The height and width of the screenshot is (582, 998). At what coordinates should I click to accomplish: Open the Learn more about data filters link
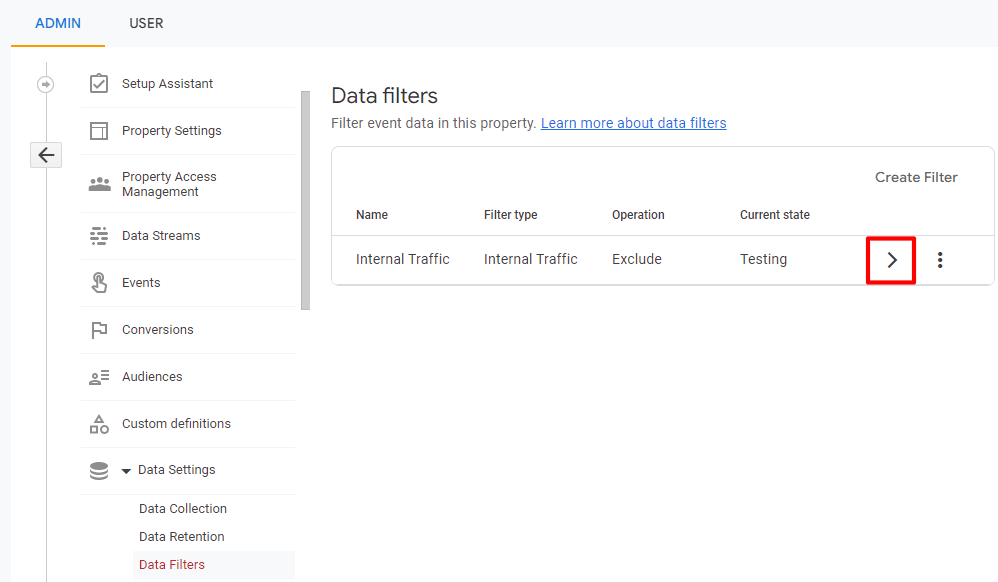click(x=633, y=122)
